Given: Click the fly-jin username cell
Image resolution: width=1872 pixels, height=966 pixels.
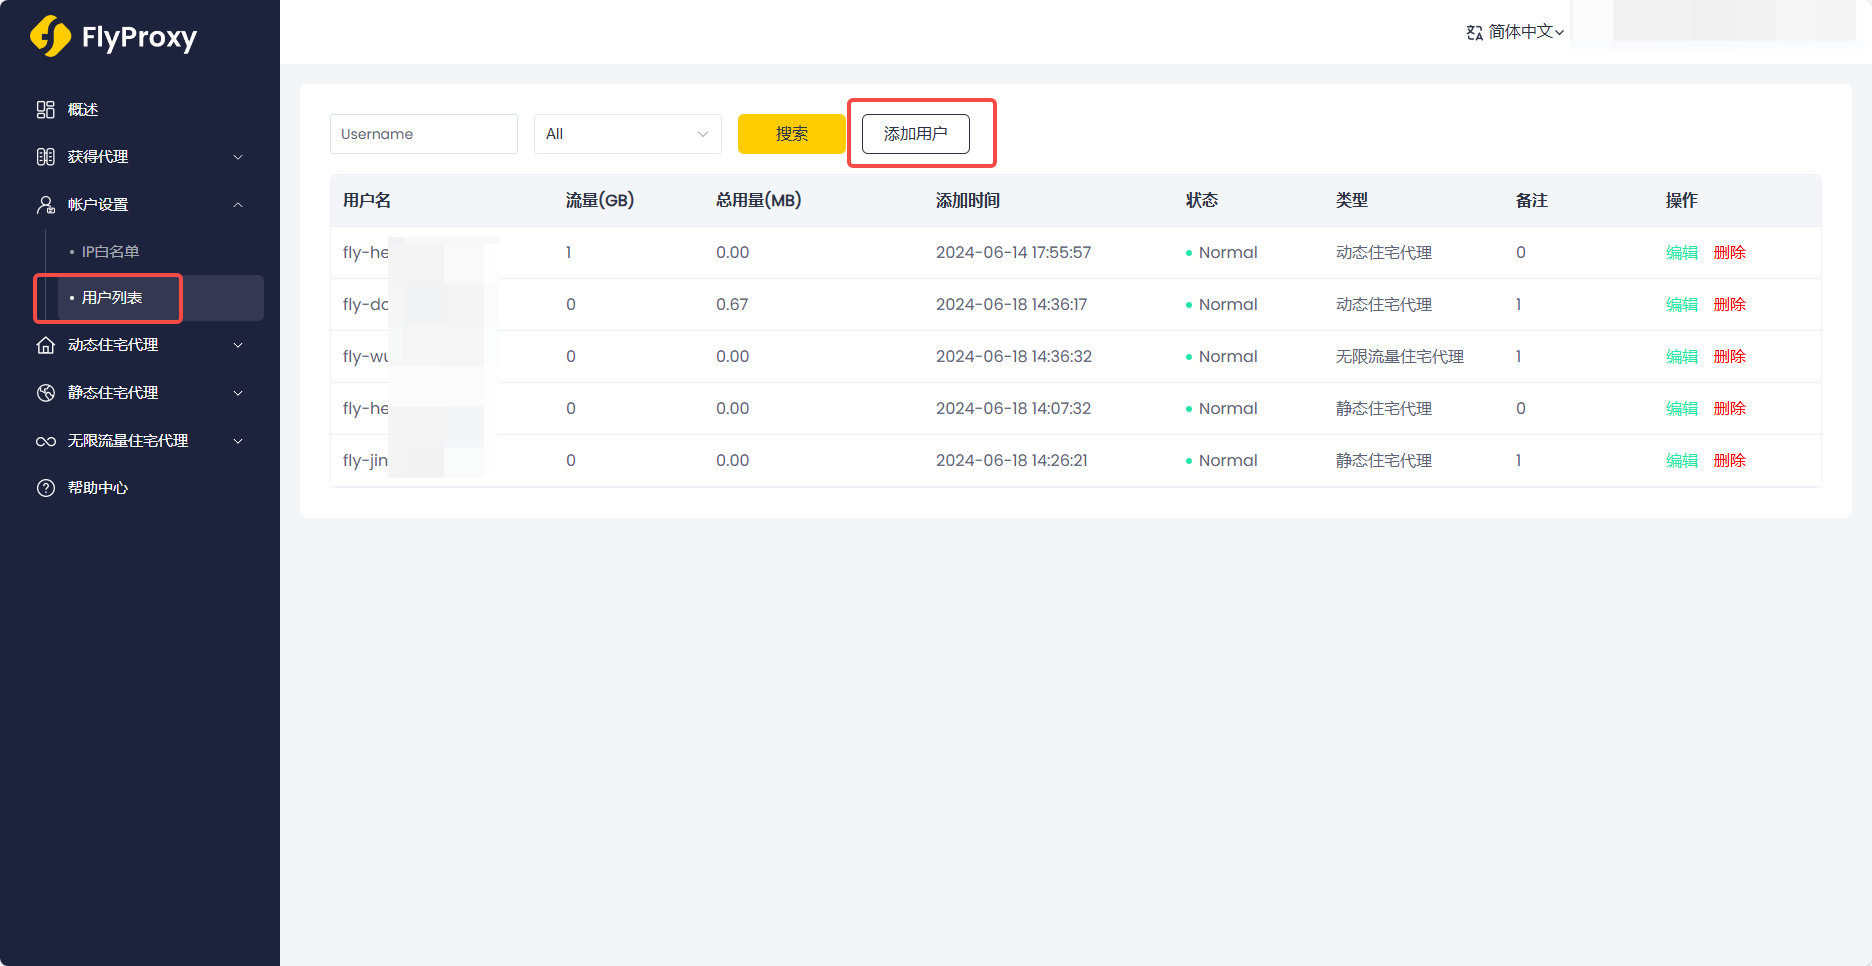Looking at the screenshot, I should (366, 461).
